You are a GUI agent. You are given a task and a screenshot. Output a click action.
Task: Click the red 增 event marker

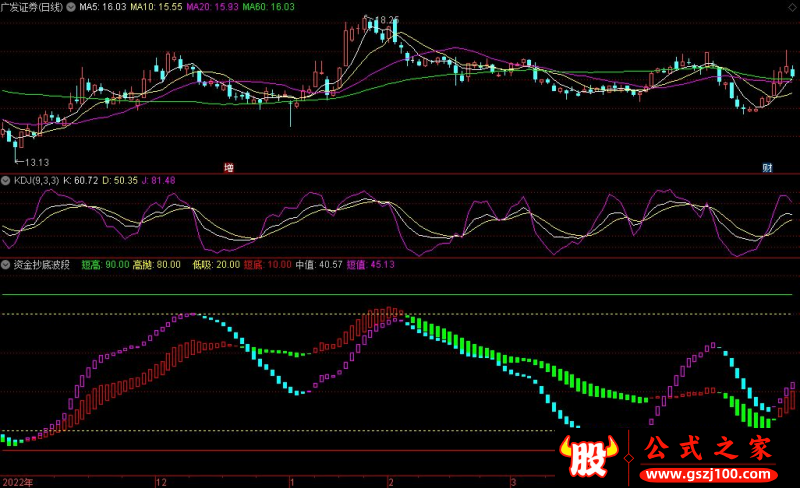pyautogui.click(x=229, y=167)
